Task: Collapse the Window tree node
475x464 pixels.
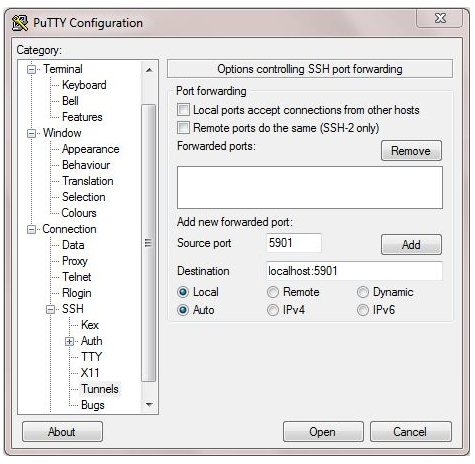Action: coord(31,133)
